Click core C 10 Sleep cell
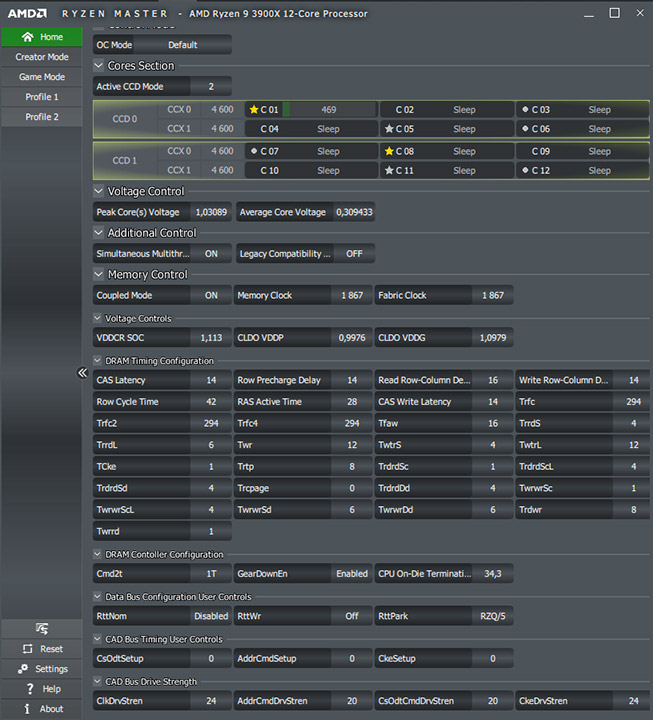Viewport: 653px width, 720px height. pos(311,170)
